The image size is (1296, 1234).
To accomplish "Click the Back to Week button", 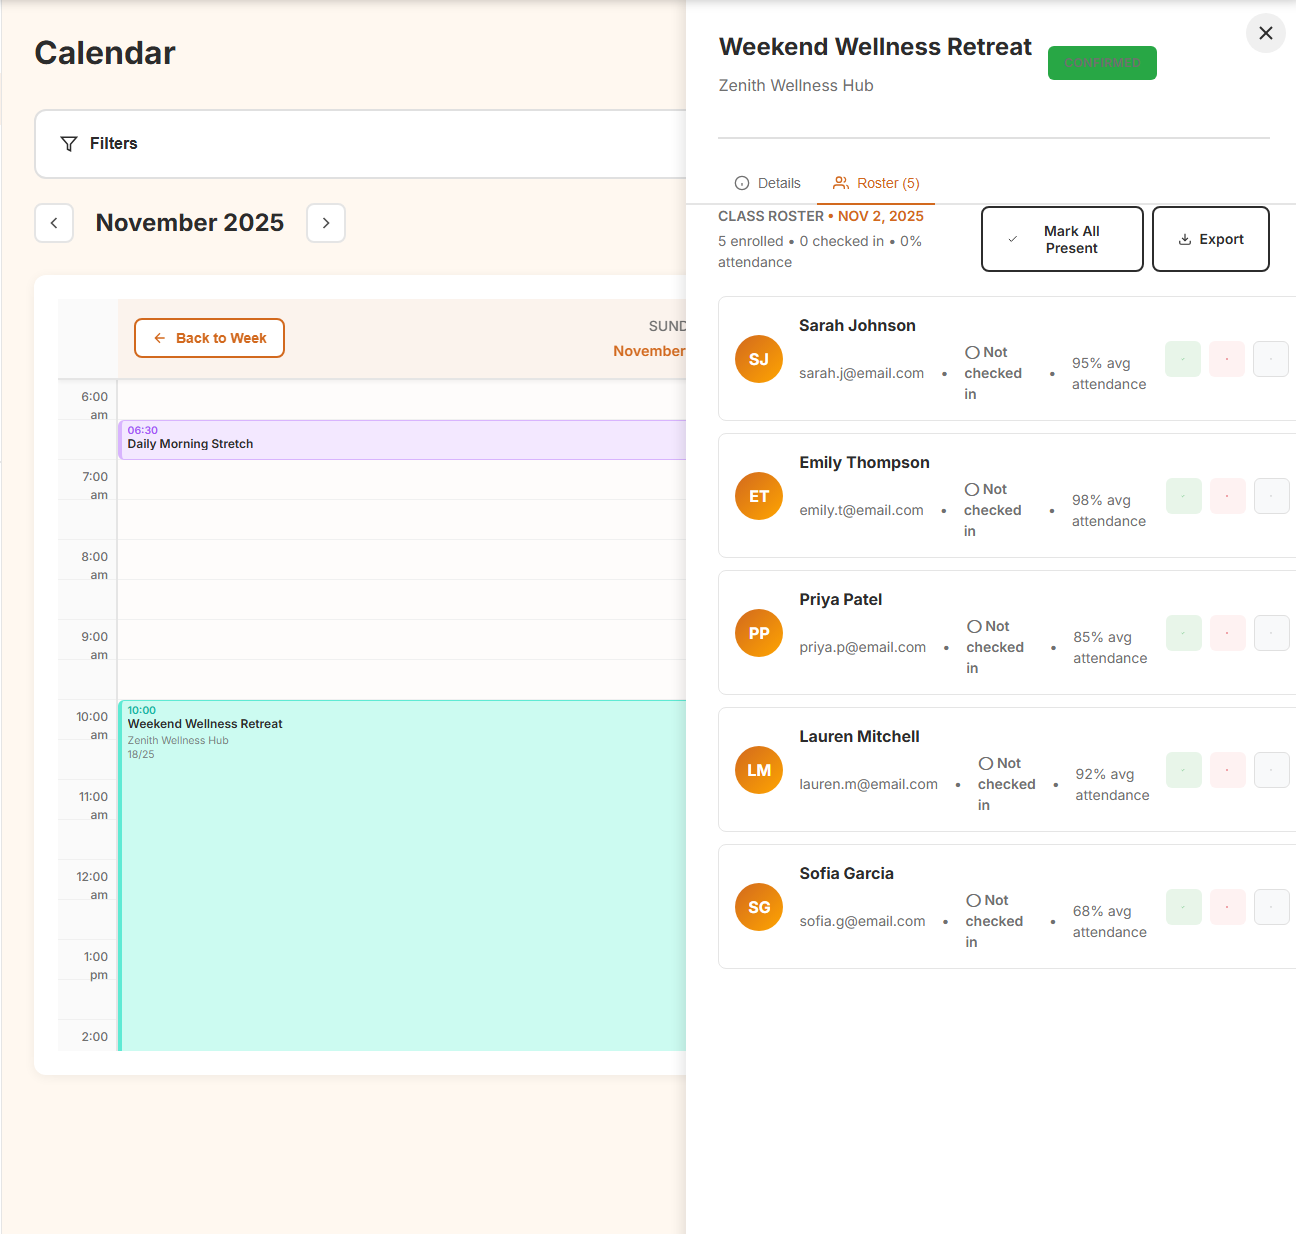I will 209,338.
